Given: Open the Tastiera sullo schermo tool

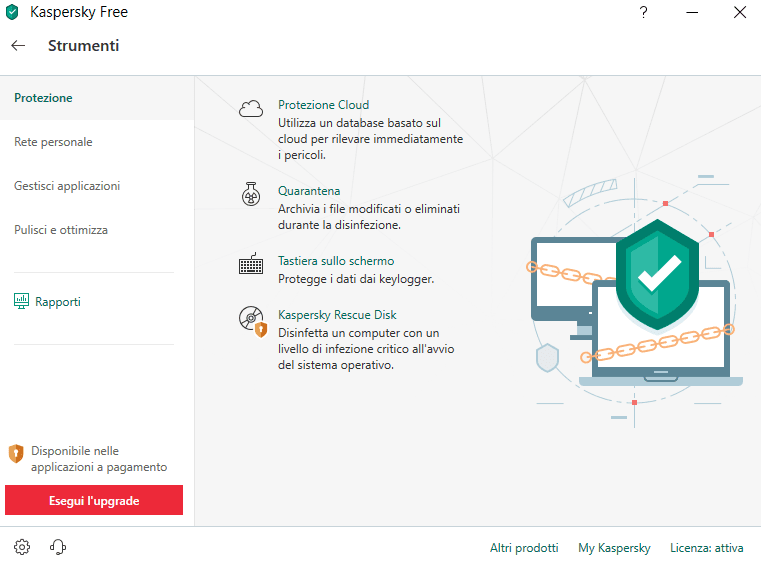Looking at the screenshot, I should click(x=336, y=261).
